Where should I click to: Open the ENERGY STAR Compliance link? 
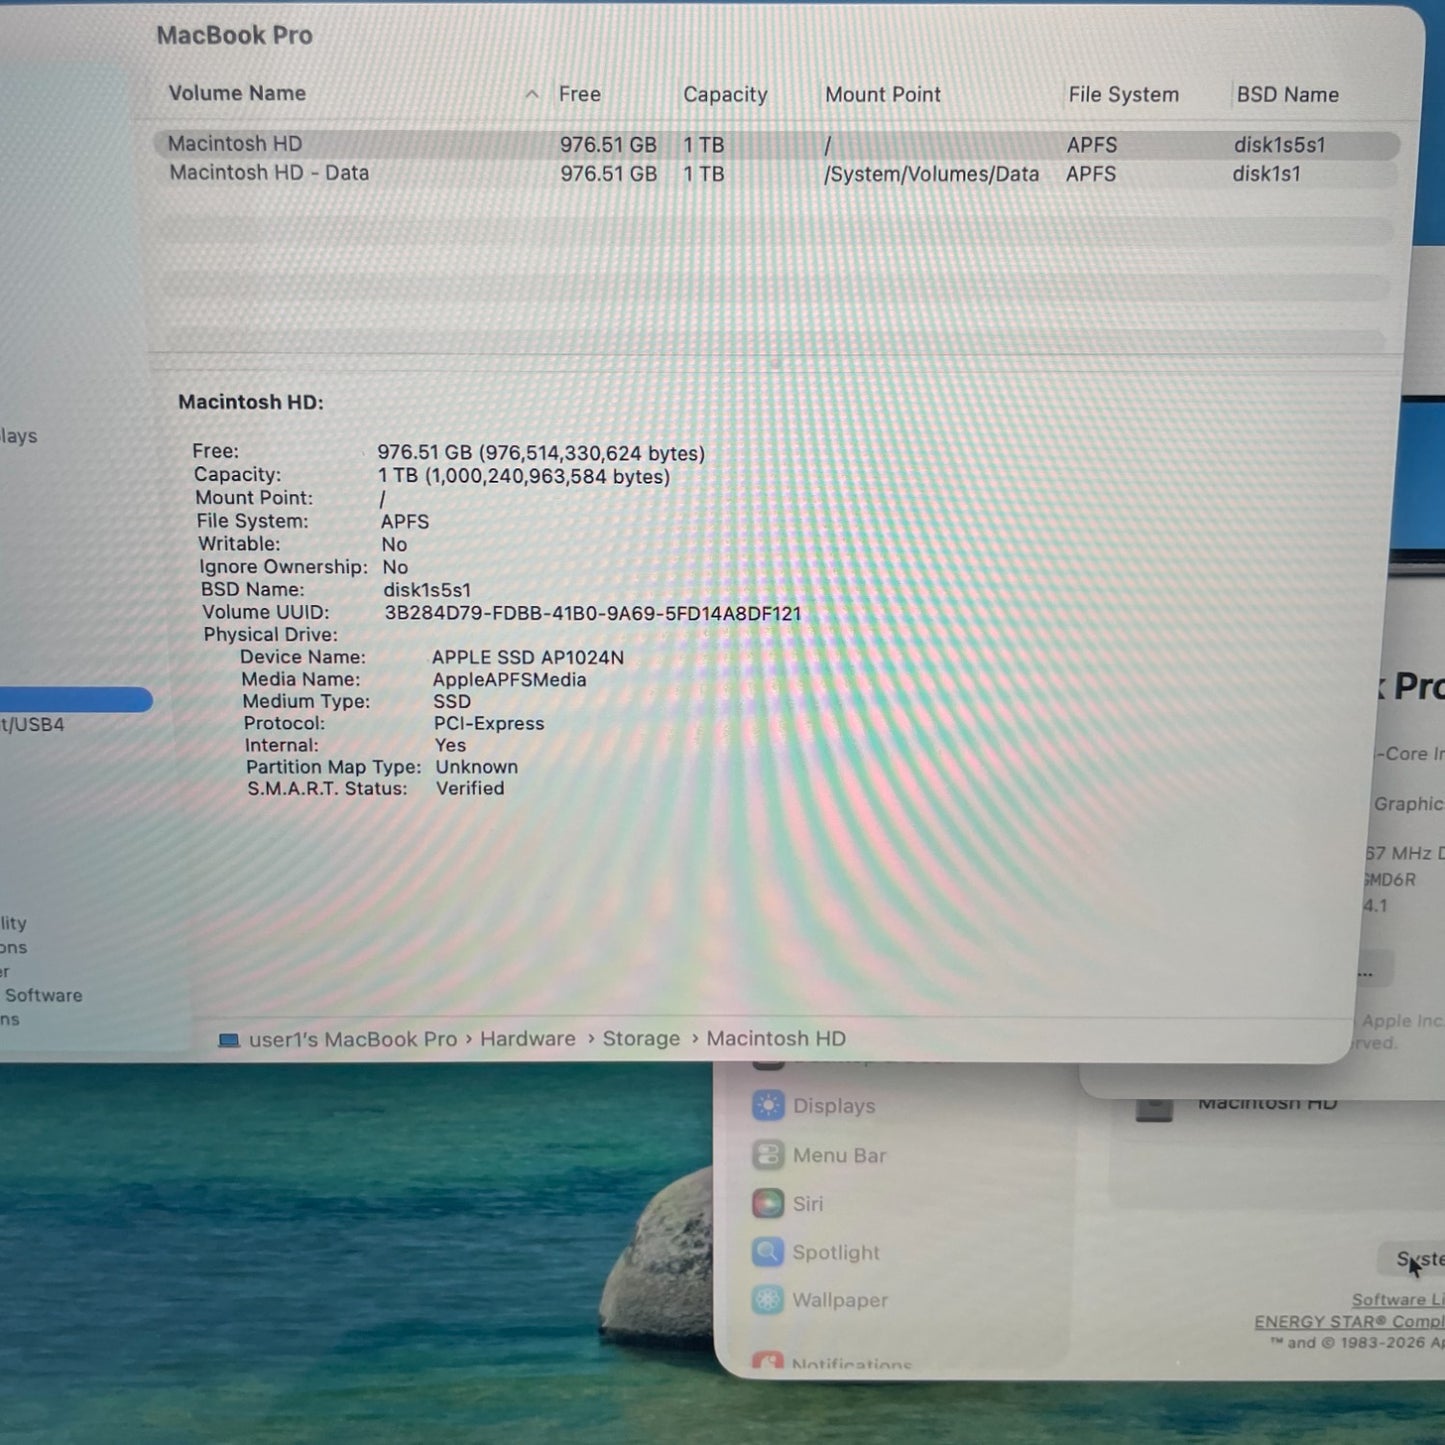click(x=1349, y=1322)
